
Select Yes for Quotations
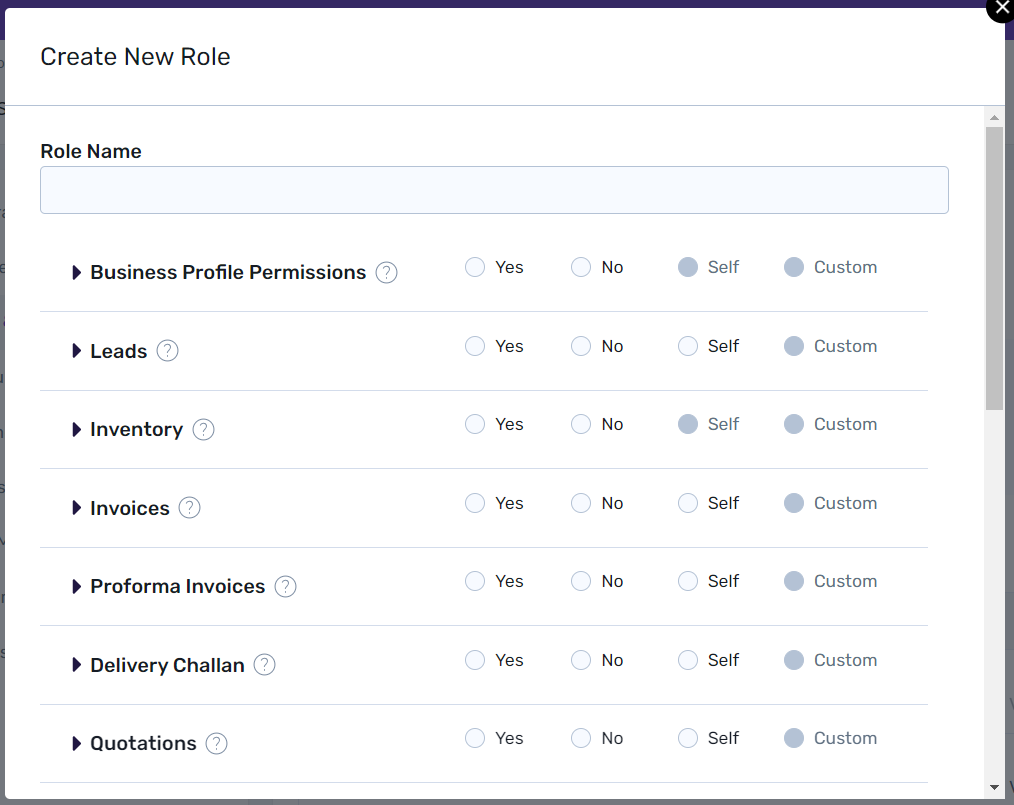coord(475,738)
